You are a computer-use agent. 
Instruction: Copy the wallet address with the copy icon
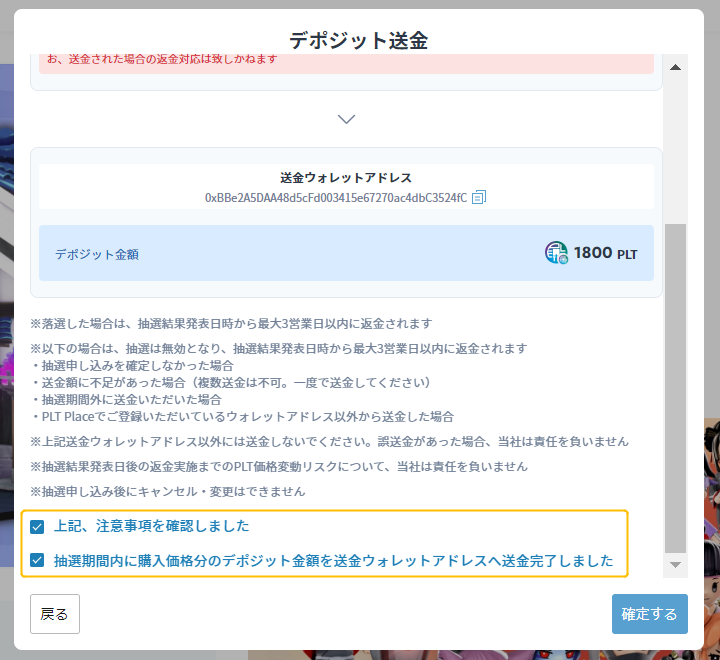(x=479, y=197)
